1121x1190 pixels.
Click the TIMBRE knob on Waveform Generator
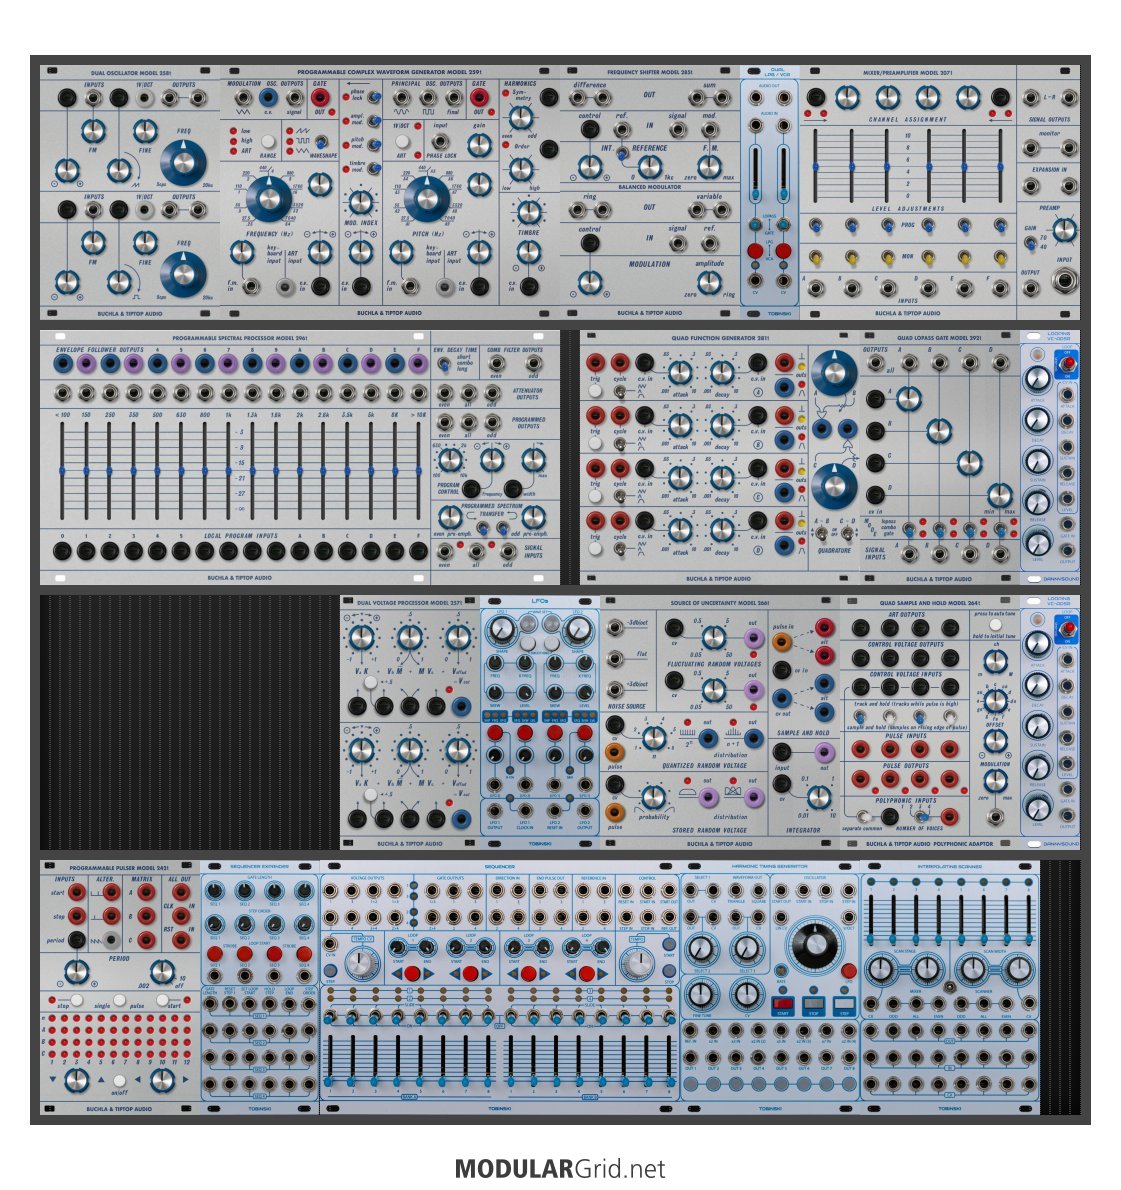click(x=529, y=212)
